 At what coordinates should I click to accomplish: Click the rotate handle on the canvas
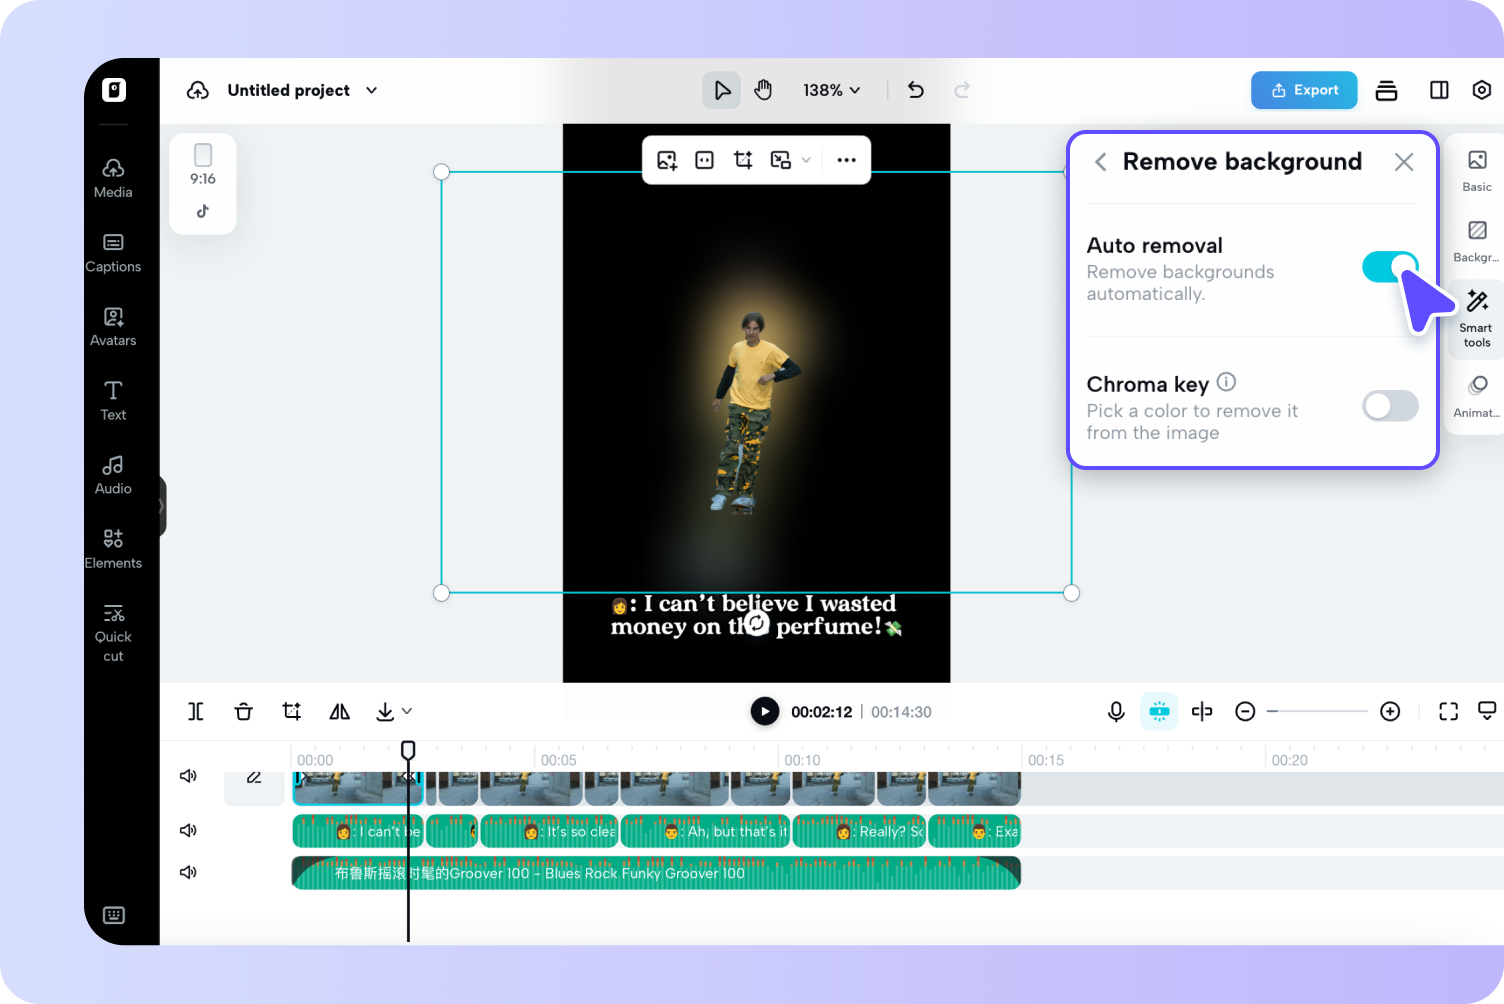click(757, 624)
